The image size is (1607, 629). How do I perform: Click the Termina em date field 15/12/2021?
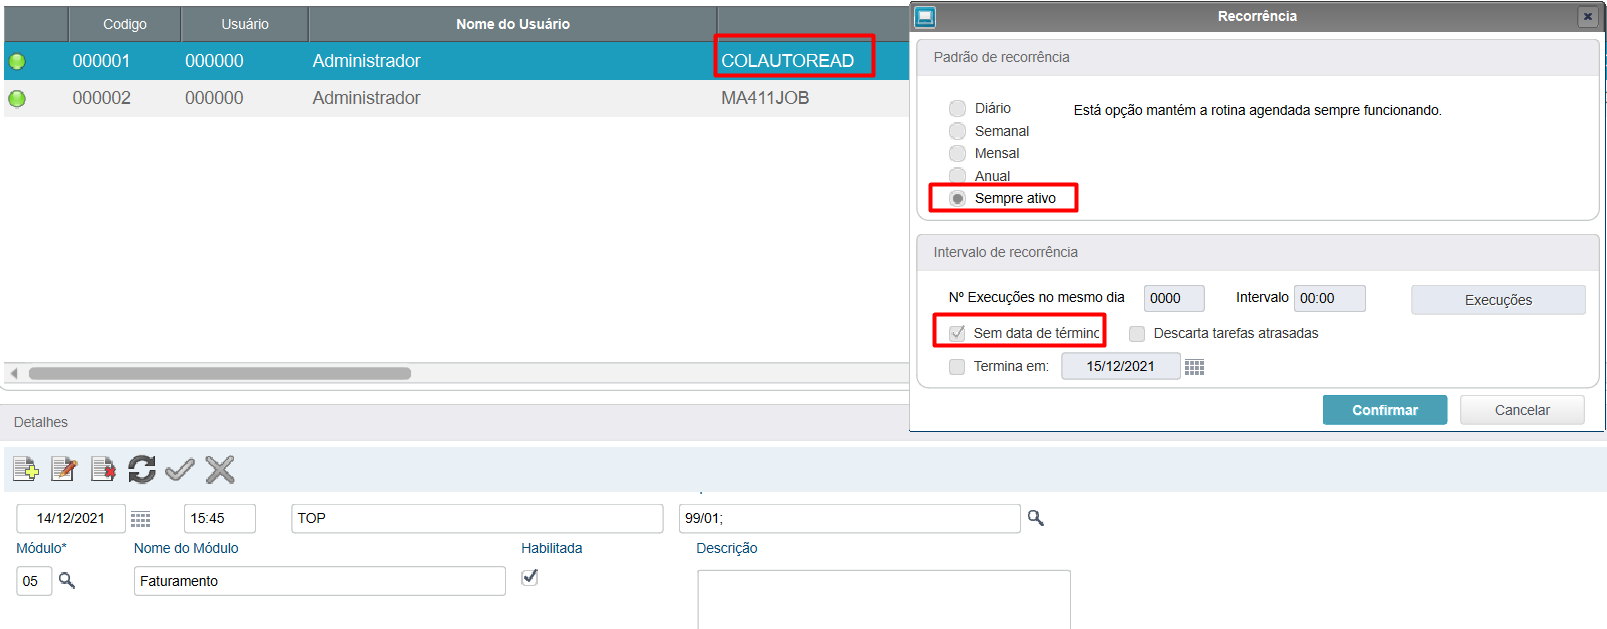[x=1121, y=367]
